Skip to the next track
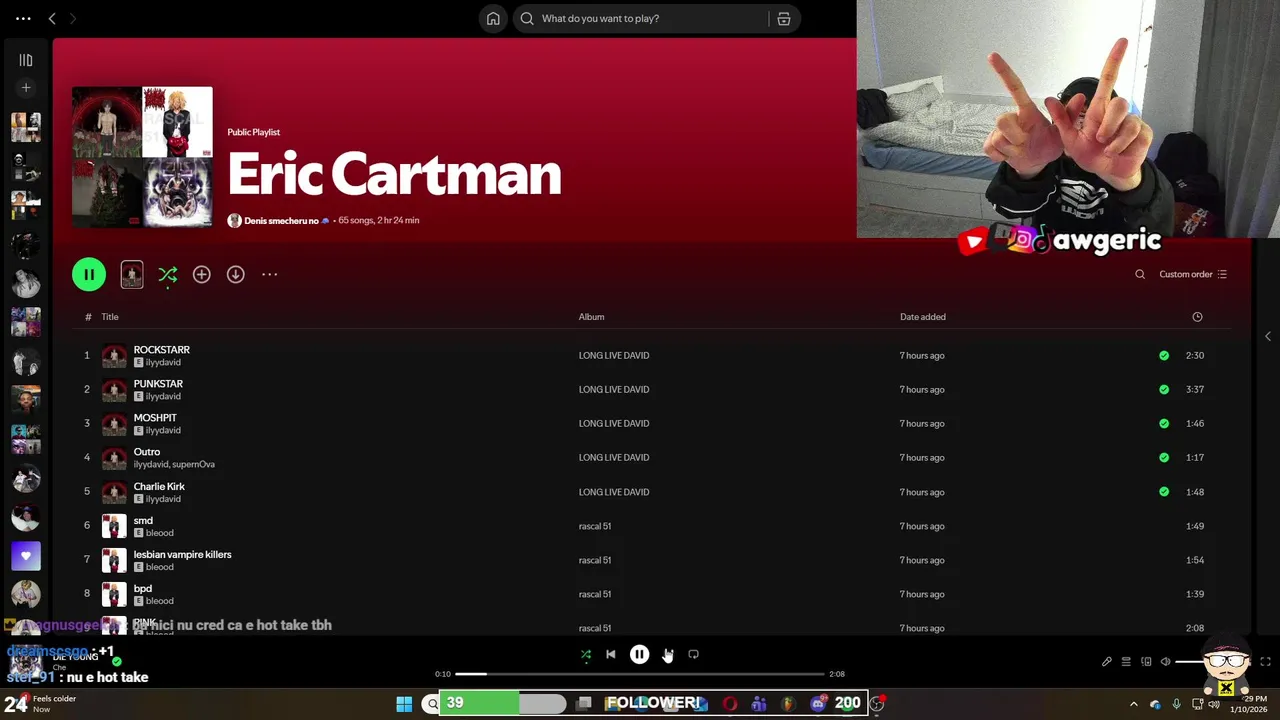1280x720 pixels. point(667,655)
